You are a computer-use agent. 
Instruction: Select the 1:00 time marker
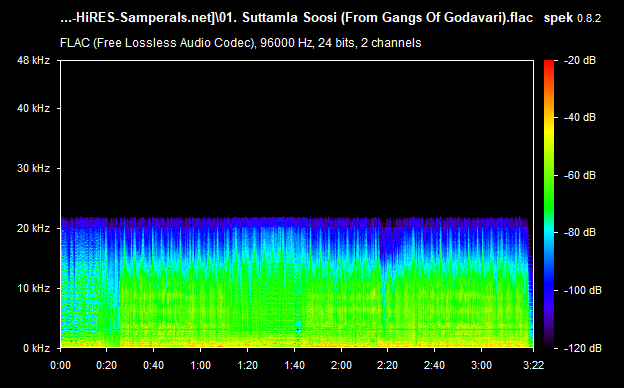point(200,365)
